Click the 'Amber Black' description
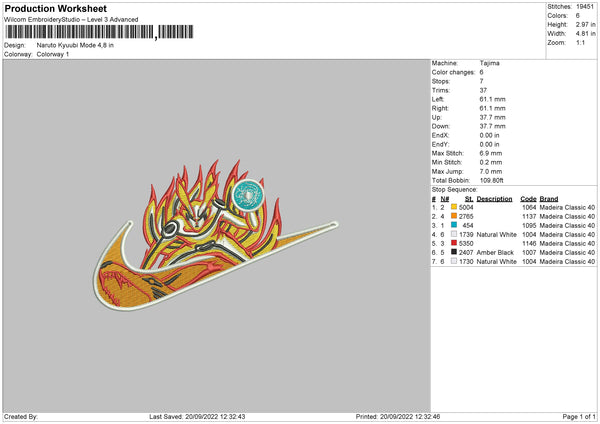 (495, 253)
